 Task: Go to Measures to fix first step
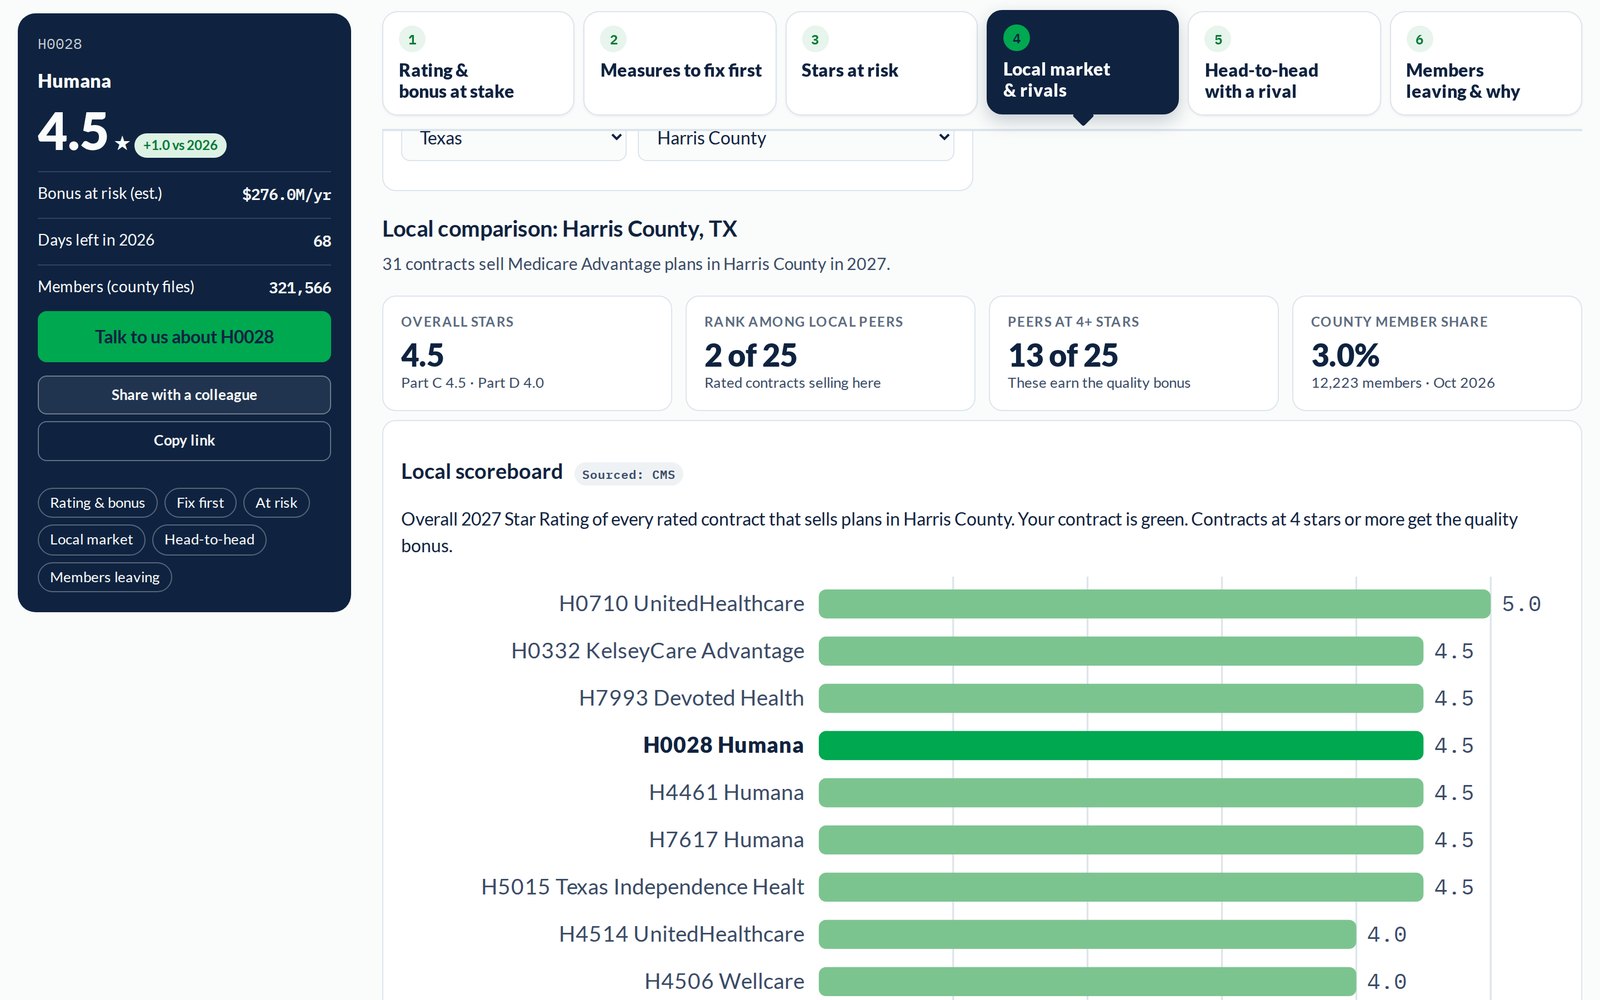click(x=680, y=63)
